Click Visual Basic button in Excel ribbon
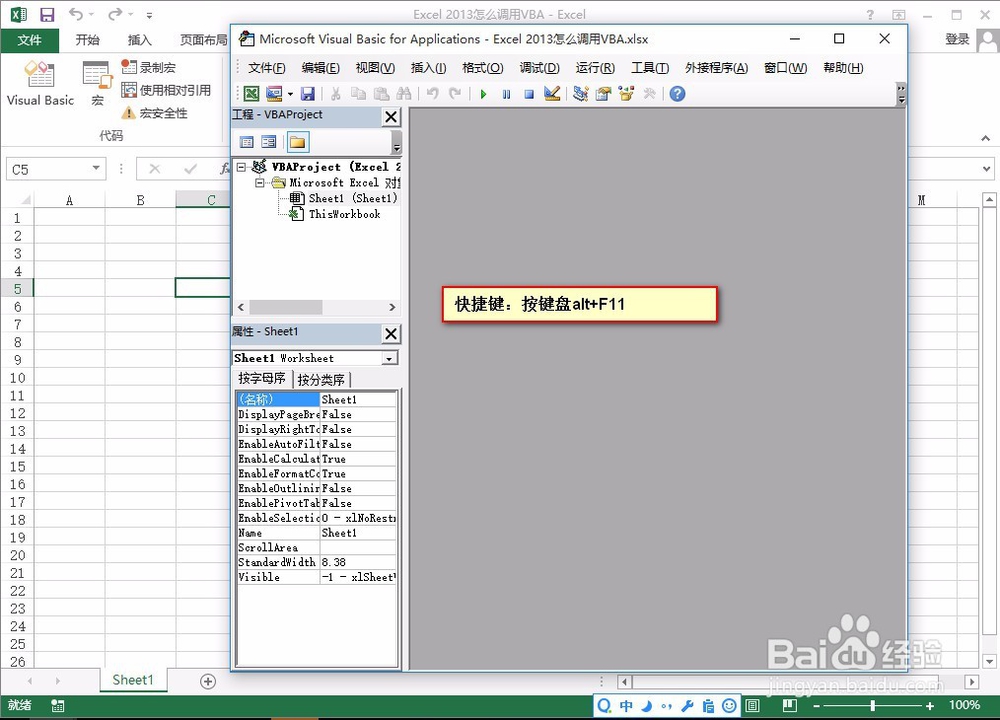Screen dimensions: 1000x720 (40, 83)
